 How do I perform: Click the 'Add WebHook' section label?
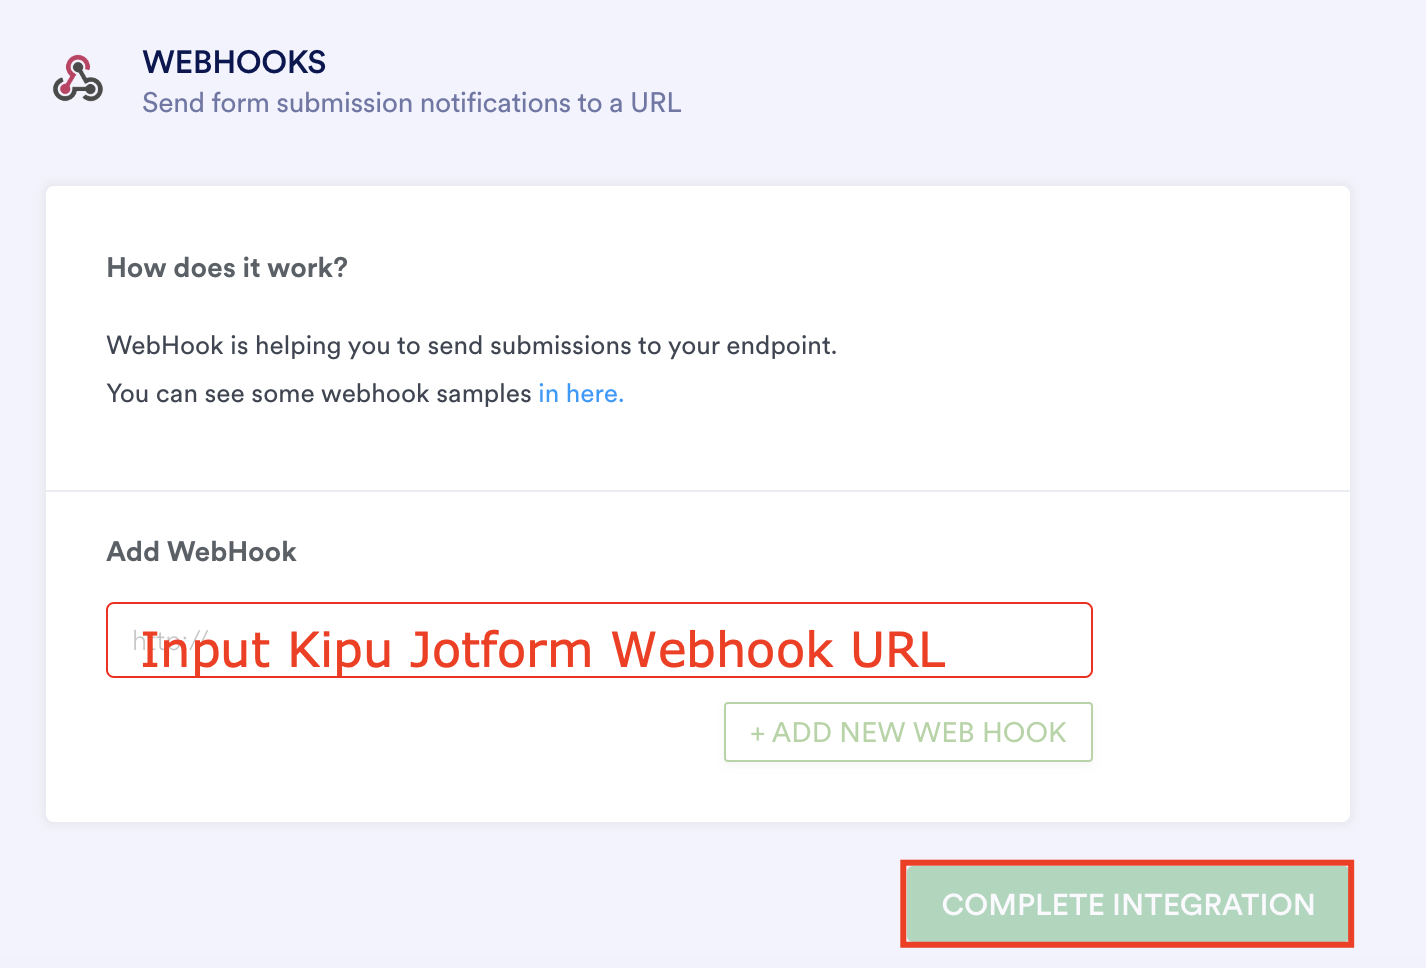click(201, 551)
